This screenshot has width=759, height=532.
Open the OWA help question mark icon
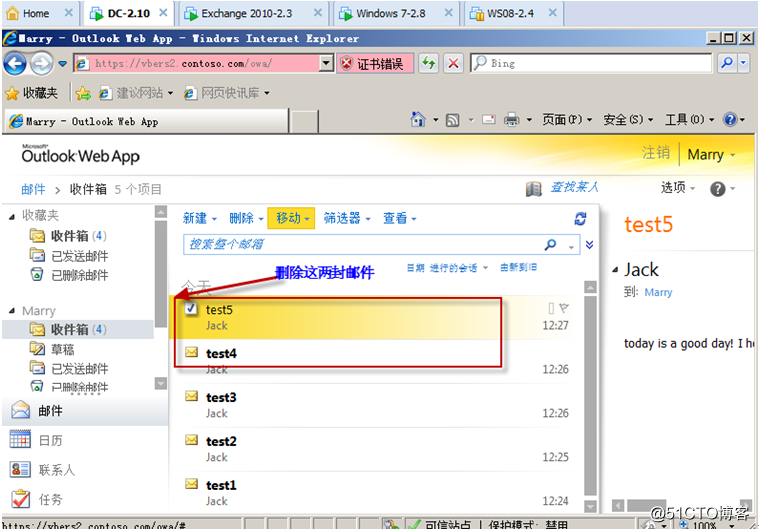click(717, 189)
